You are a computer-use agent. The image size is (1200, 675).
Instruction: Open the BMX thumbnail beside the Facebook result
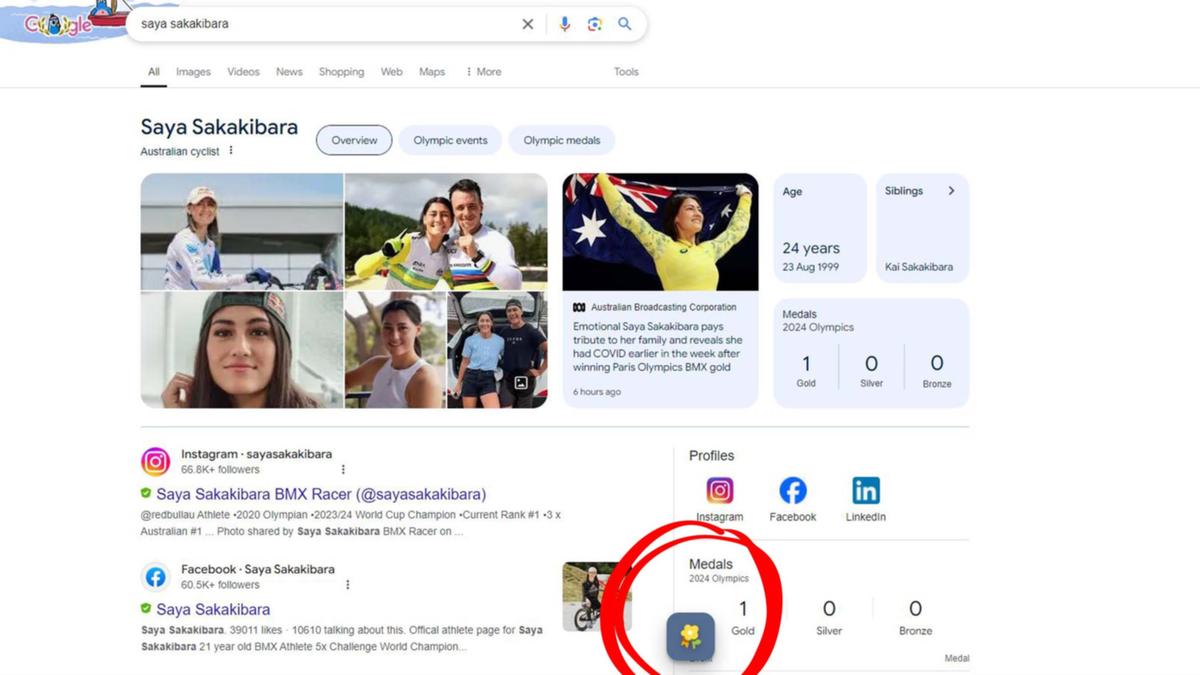tap(597, 597)
